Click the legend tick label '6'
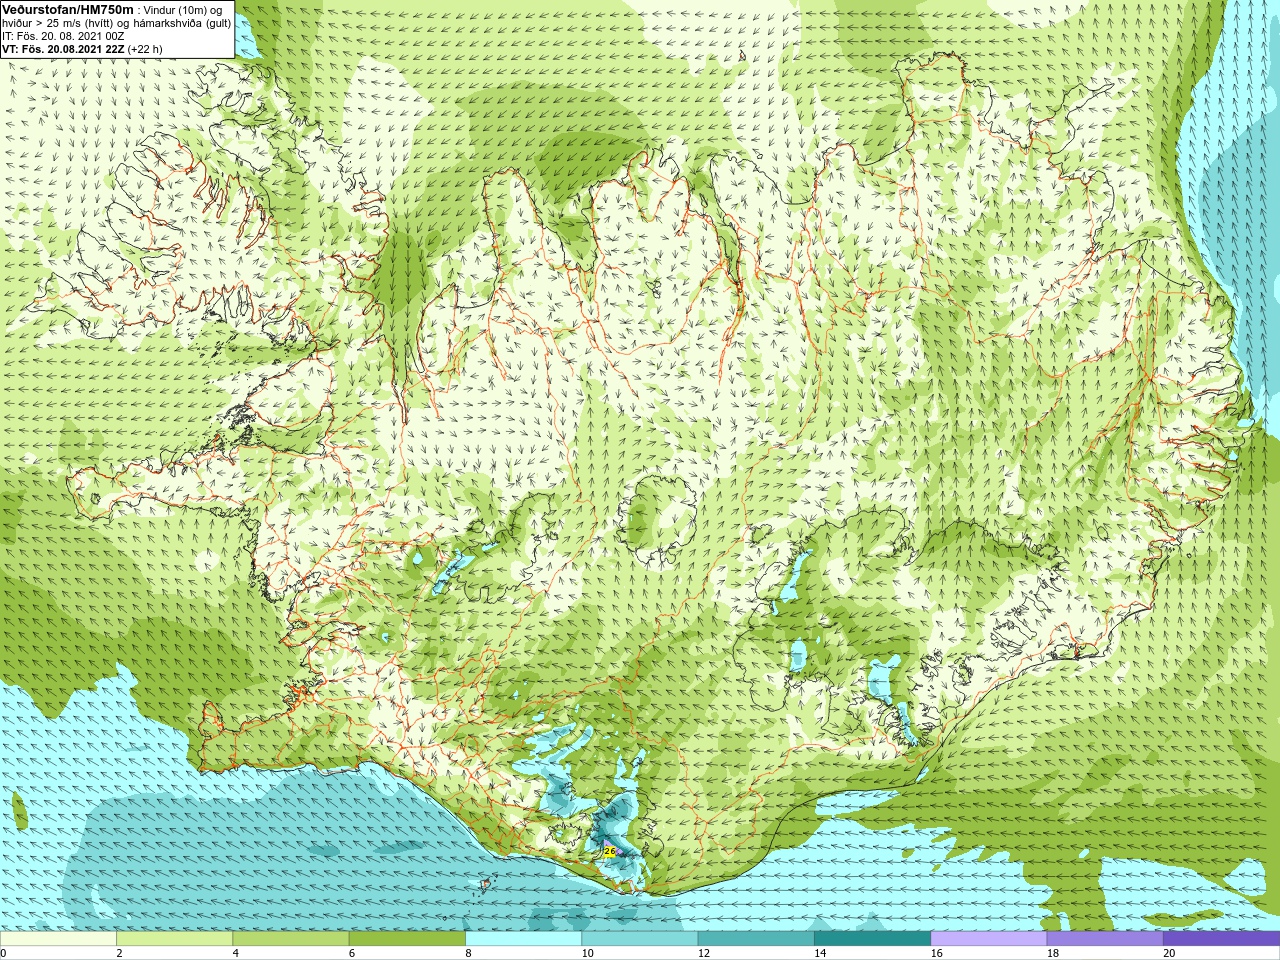This screenshot has height=960, width=1280. pyautogui.click(x=352, y=953)
